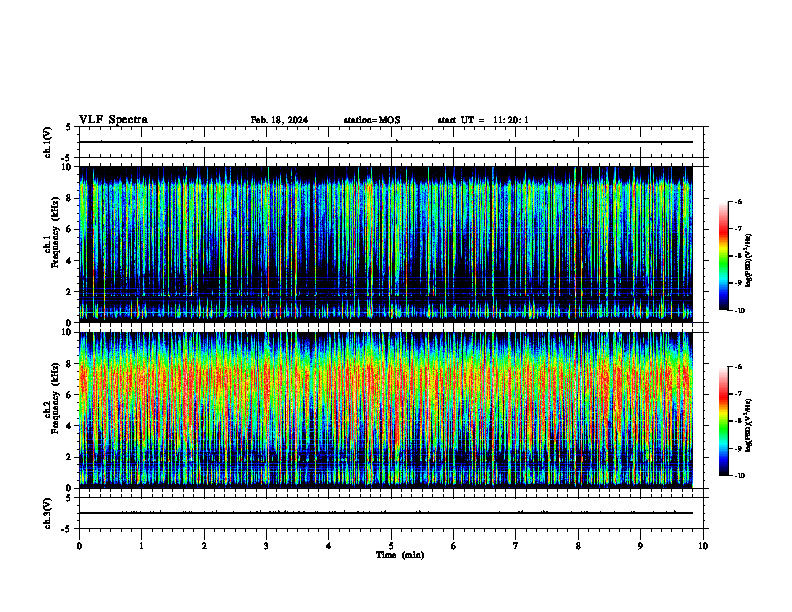Screen dimensions: 792x612
Task: Click the "station=MOS" header label
Action: tap(372, 120)
